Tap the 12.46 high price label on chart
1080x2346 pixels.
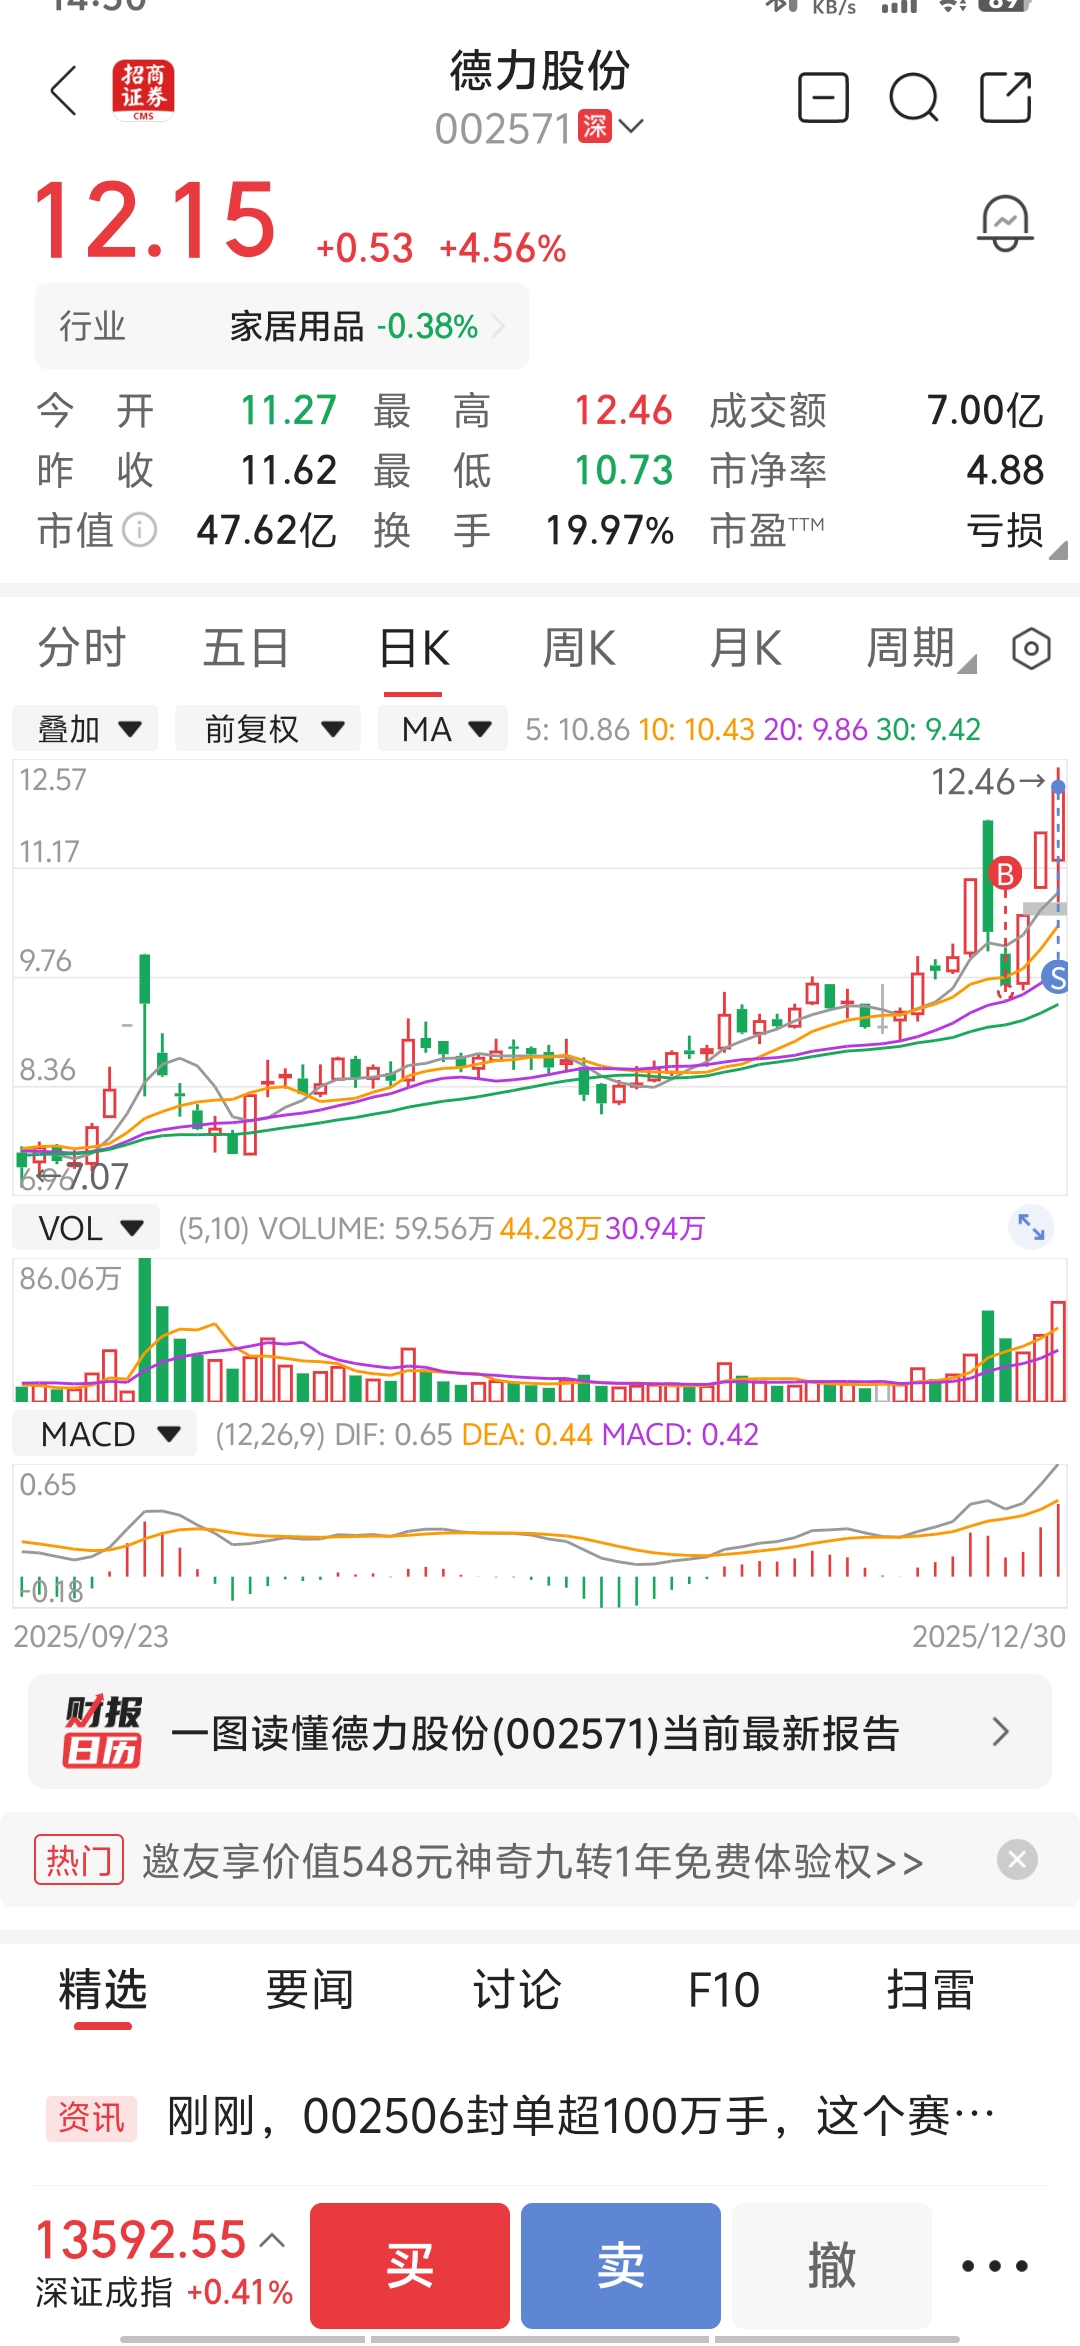[973, 782]
